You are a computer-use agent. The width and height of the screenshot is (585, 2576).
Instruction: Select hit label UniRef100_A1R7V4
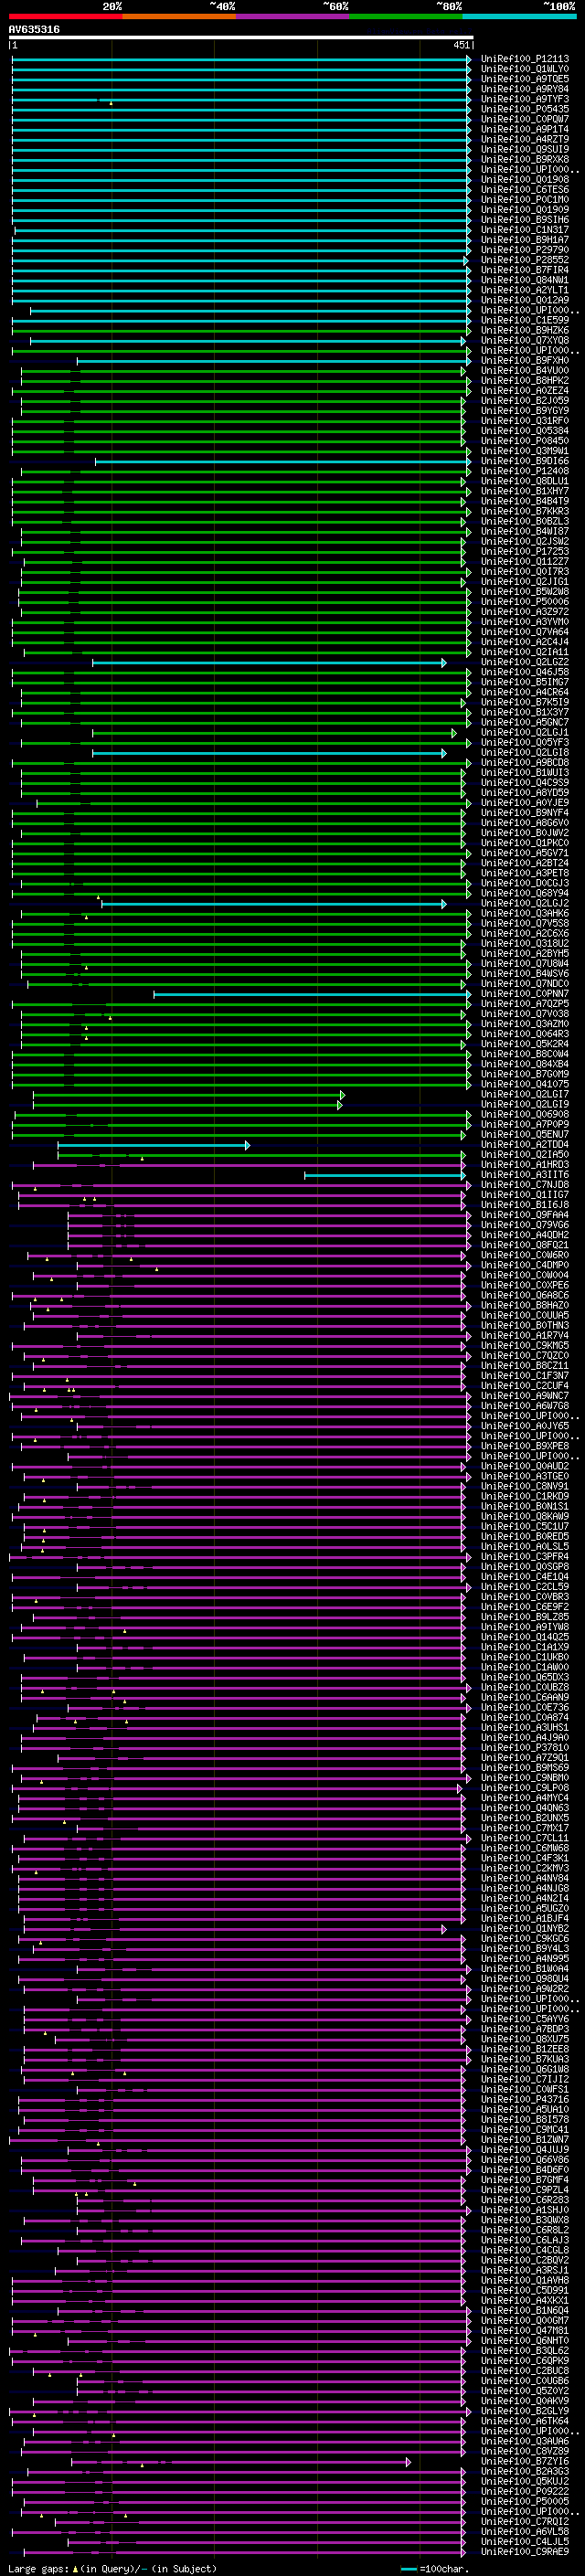(525, 1336)
